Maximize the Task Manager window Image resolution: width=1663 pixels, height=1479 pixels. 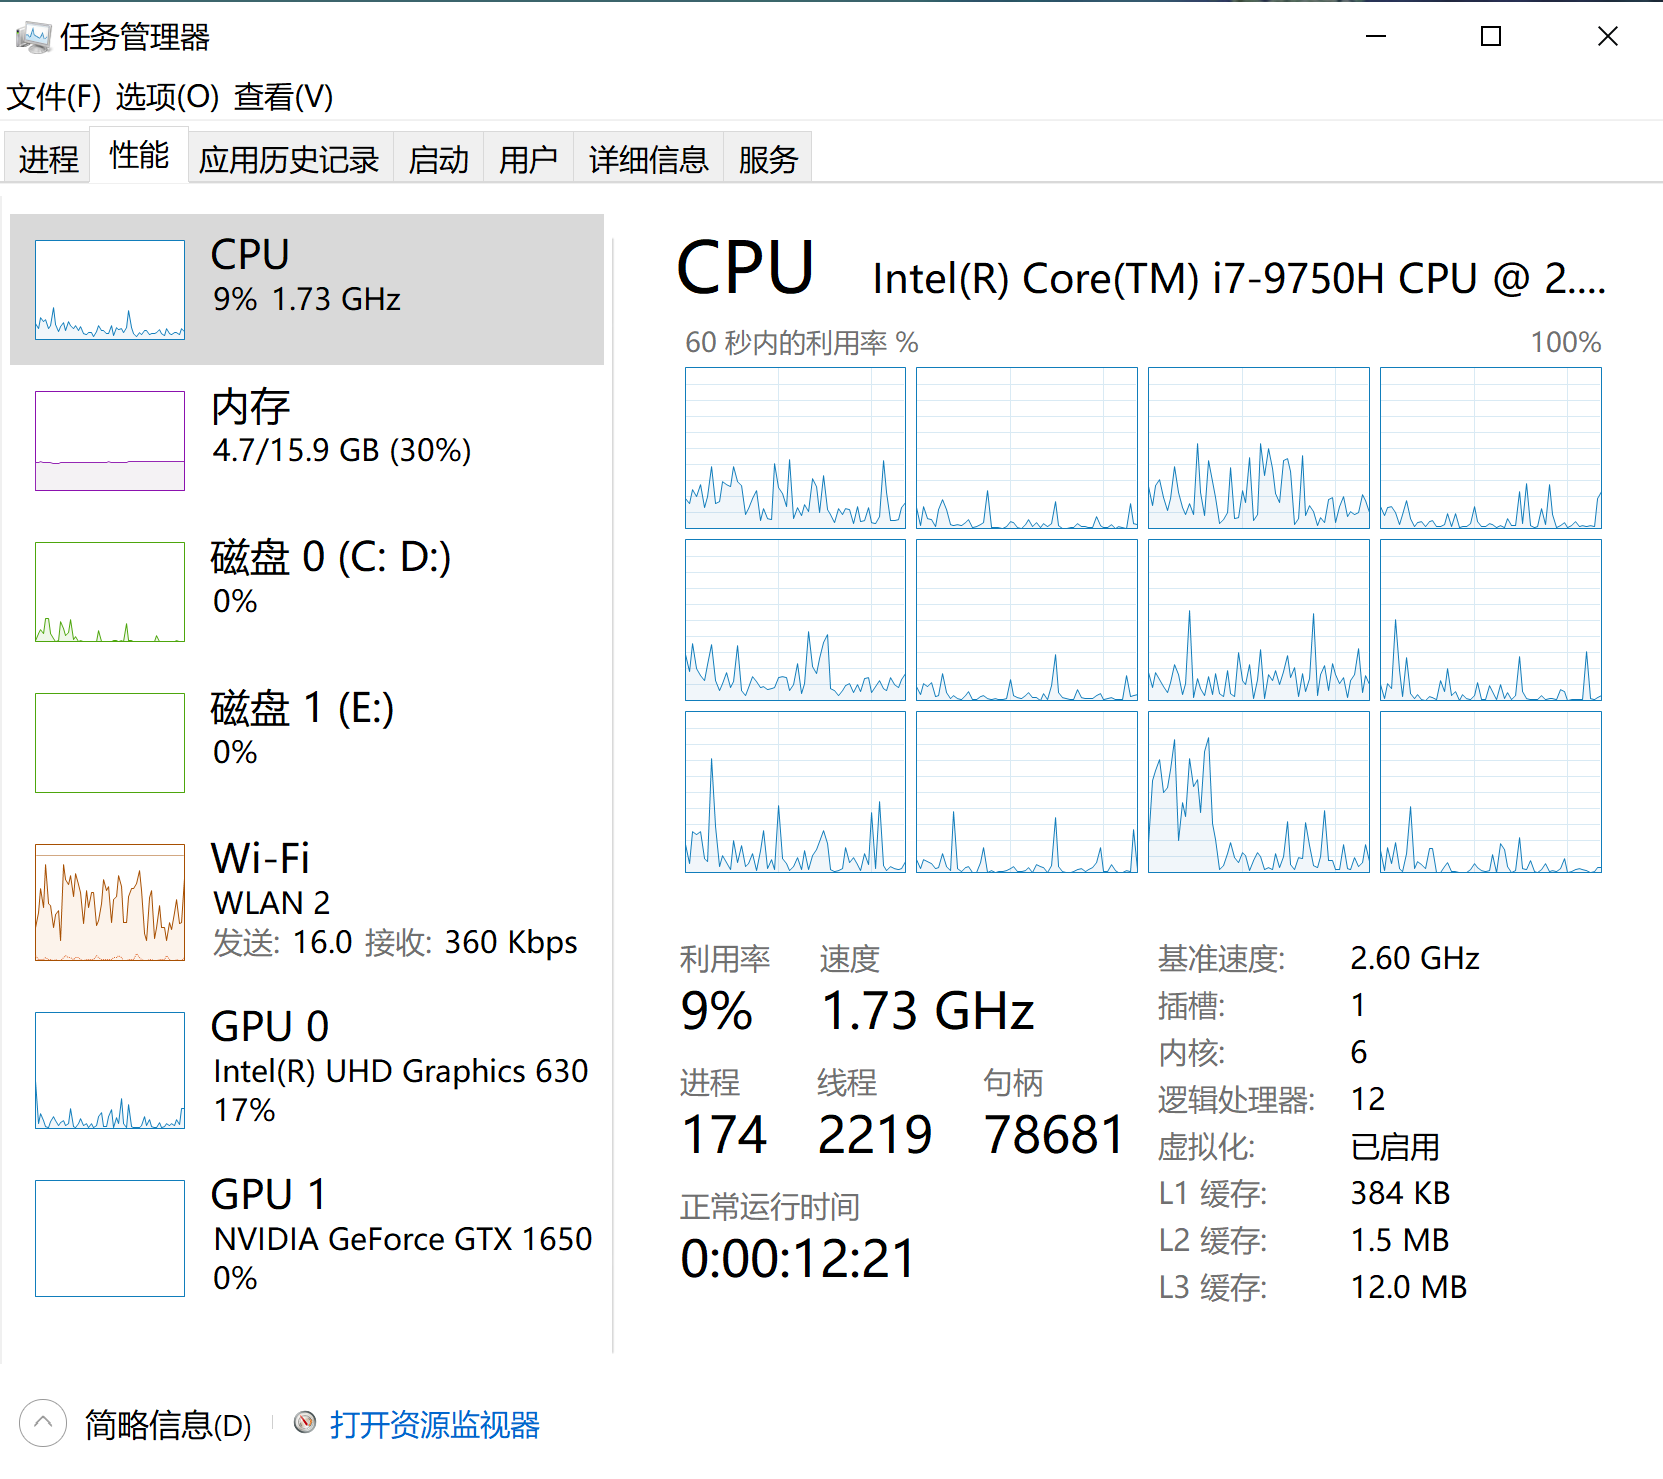pos(1491,37)
